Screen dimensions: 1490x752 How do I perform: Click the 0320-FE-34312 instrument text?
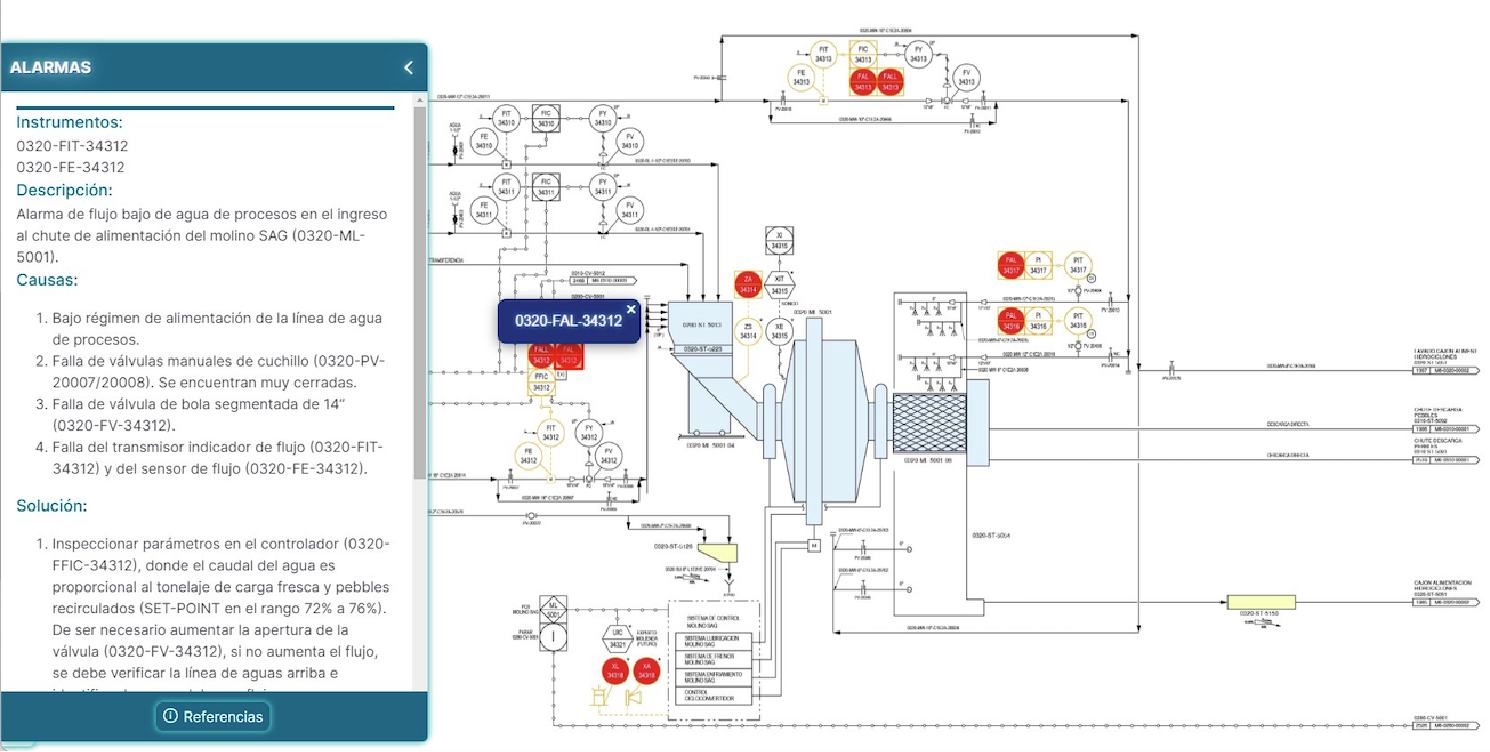pos(70,167)
